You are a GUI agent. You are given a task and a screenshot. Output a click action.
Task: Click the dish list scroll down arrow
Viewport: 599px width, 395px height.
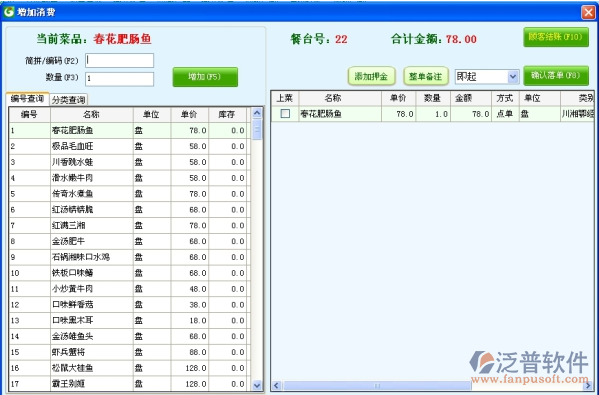click(x=257, y=385)
